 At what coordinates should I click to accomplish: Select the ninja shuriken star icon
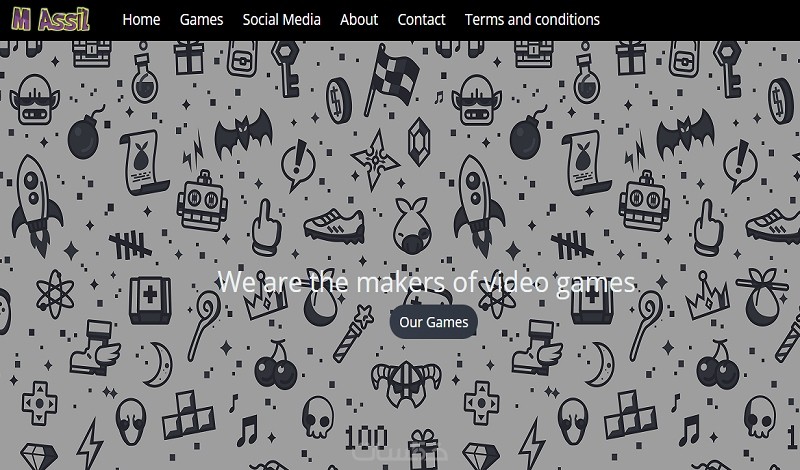click(376, 160)
